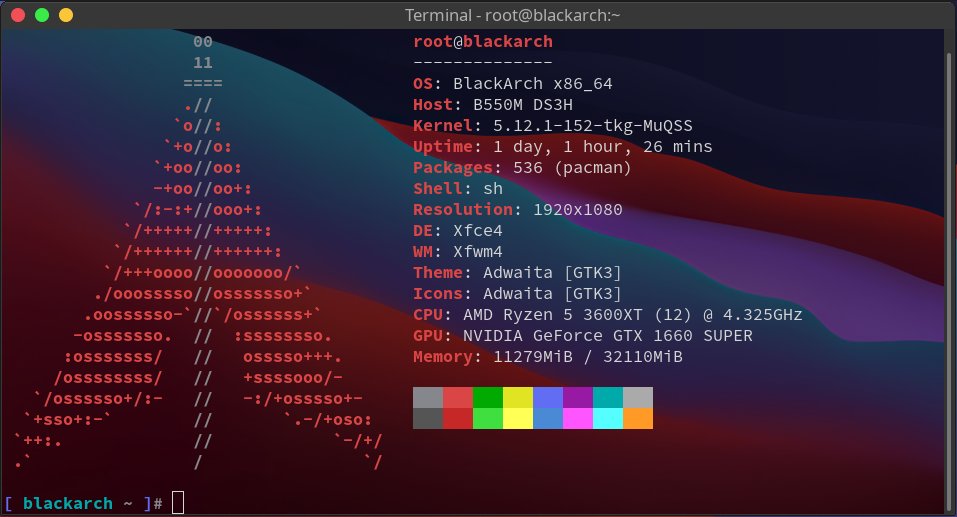Click the green window button
The image size is (957, 517).
(x=42, y=15)
